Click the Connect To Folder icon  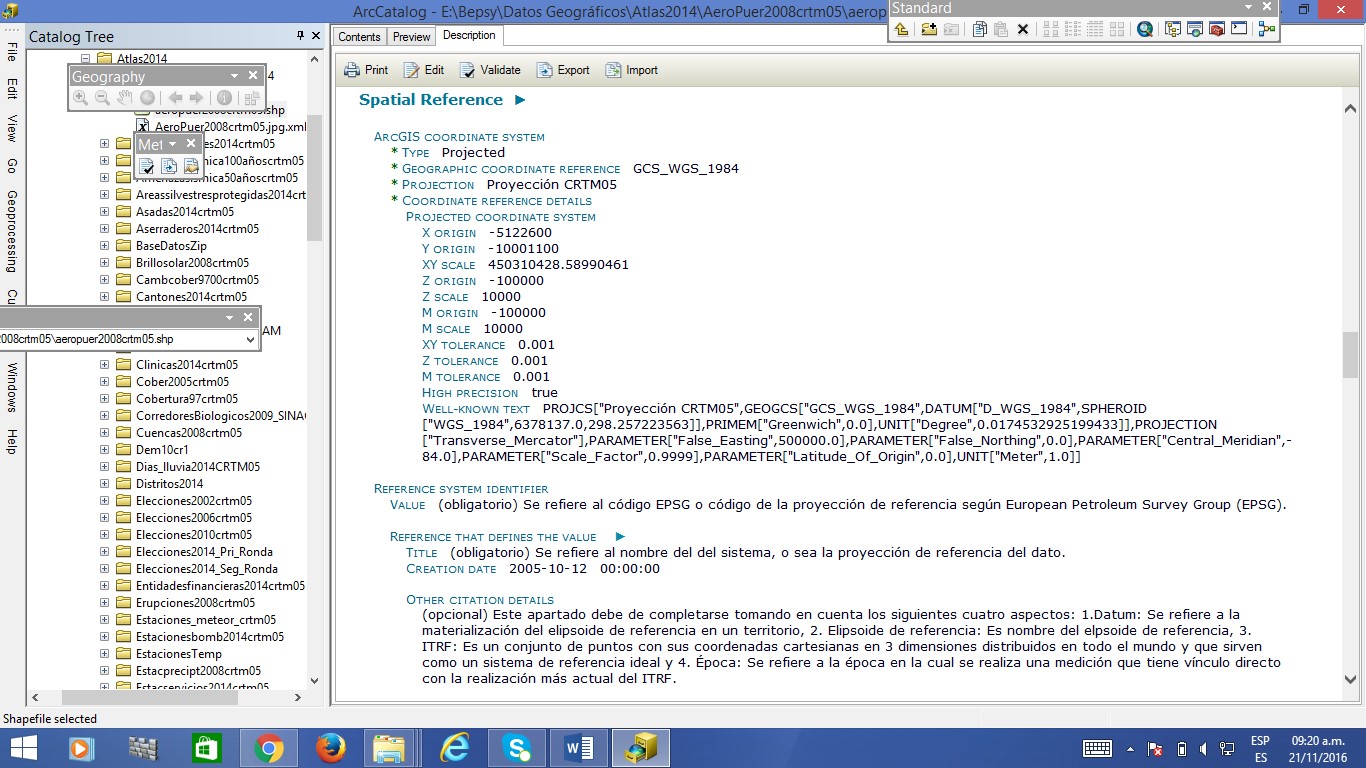(x=929, y=29)
